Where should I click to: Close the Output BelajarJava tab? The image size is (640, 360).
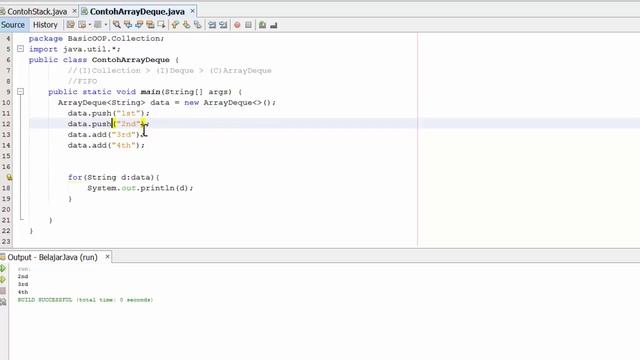pos(107,257)
